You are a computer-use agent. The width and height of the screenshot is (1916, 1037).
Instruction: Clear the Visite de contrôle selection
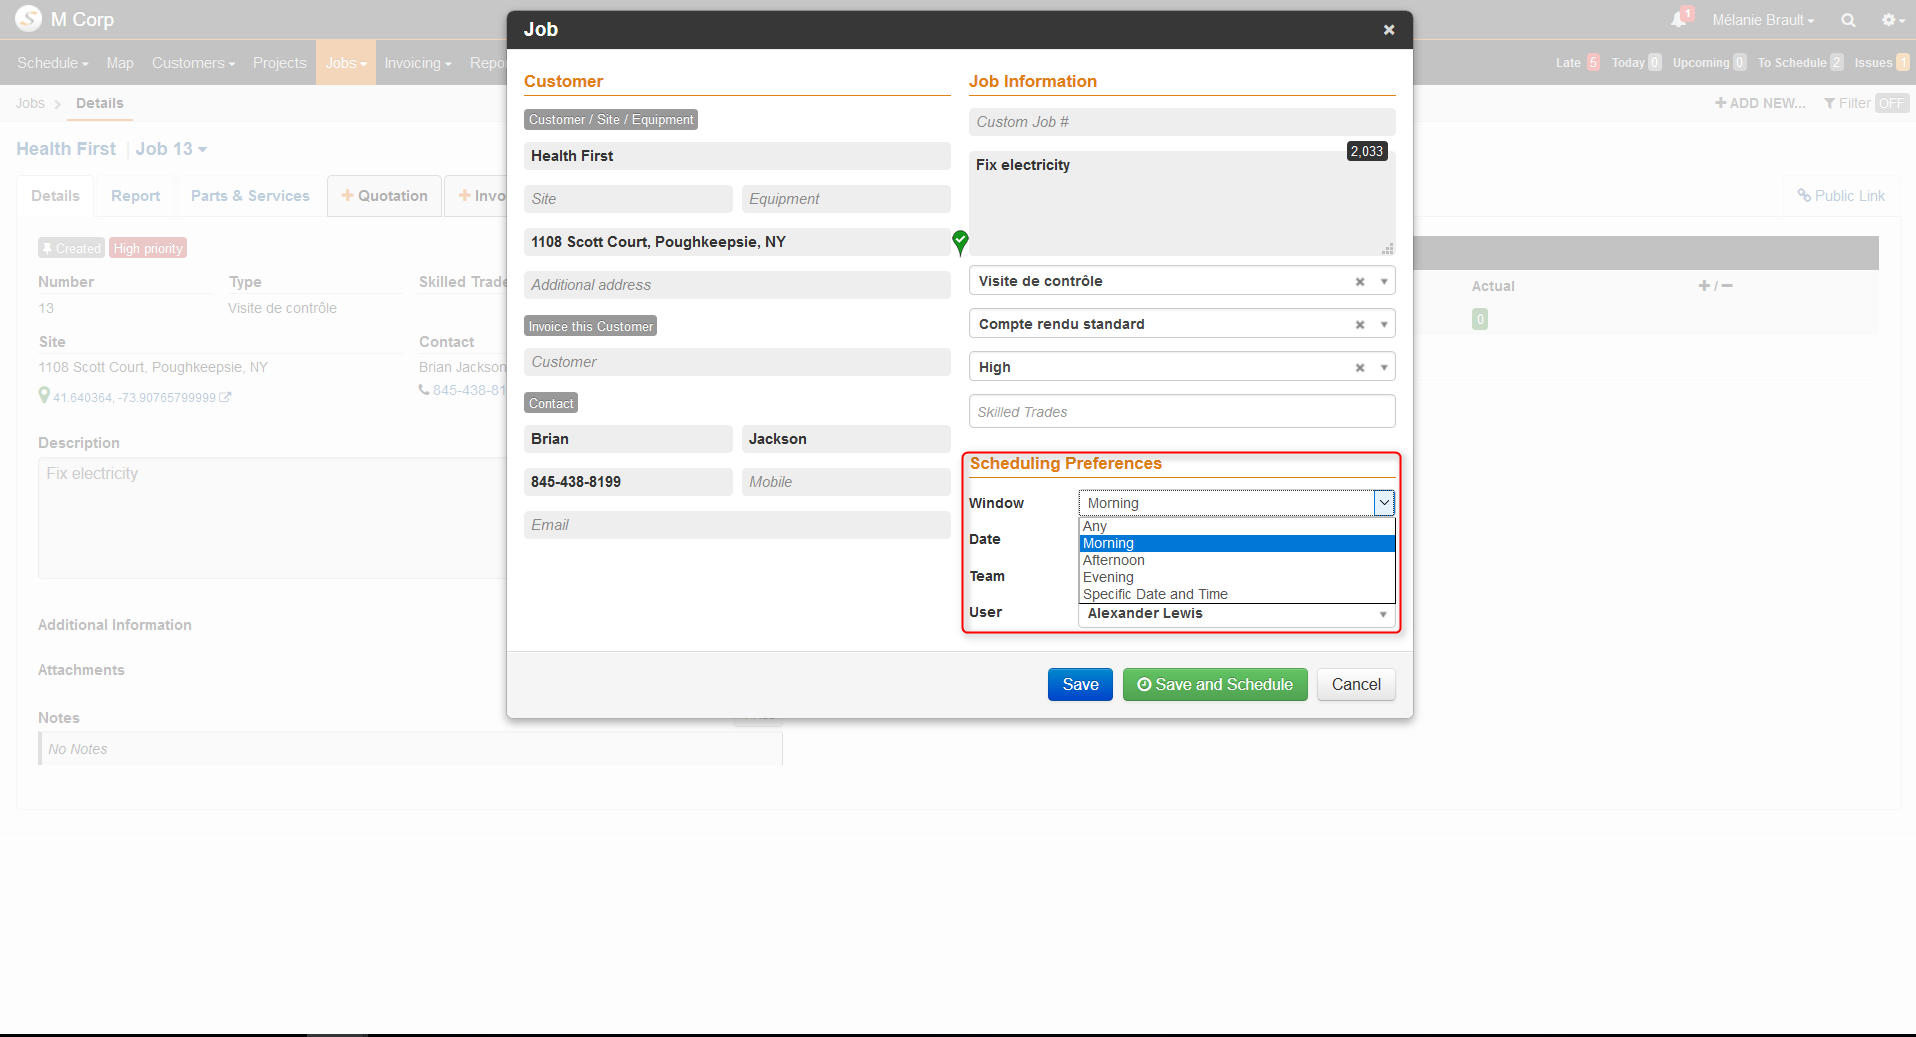[x=1360, y=282]
